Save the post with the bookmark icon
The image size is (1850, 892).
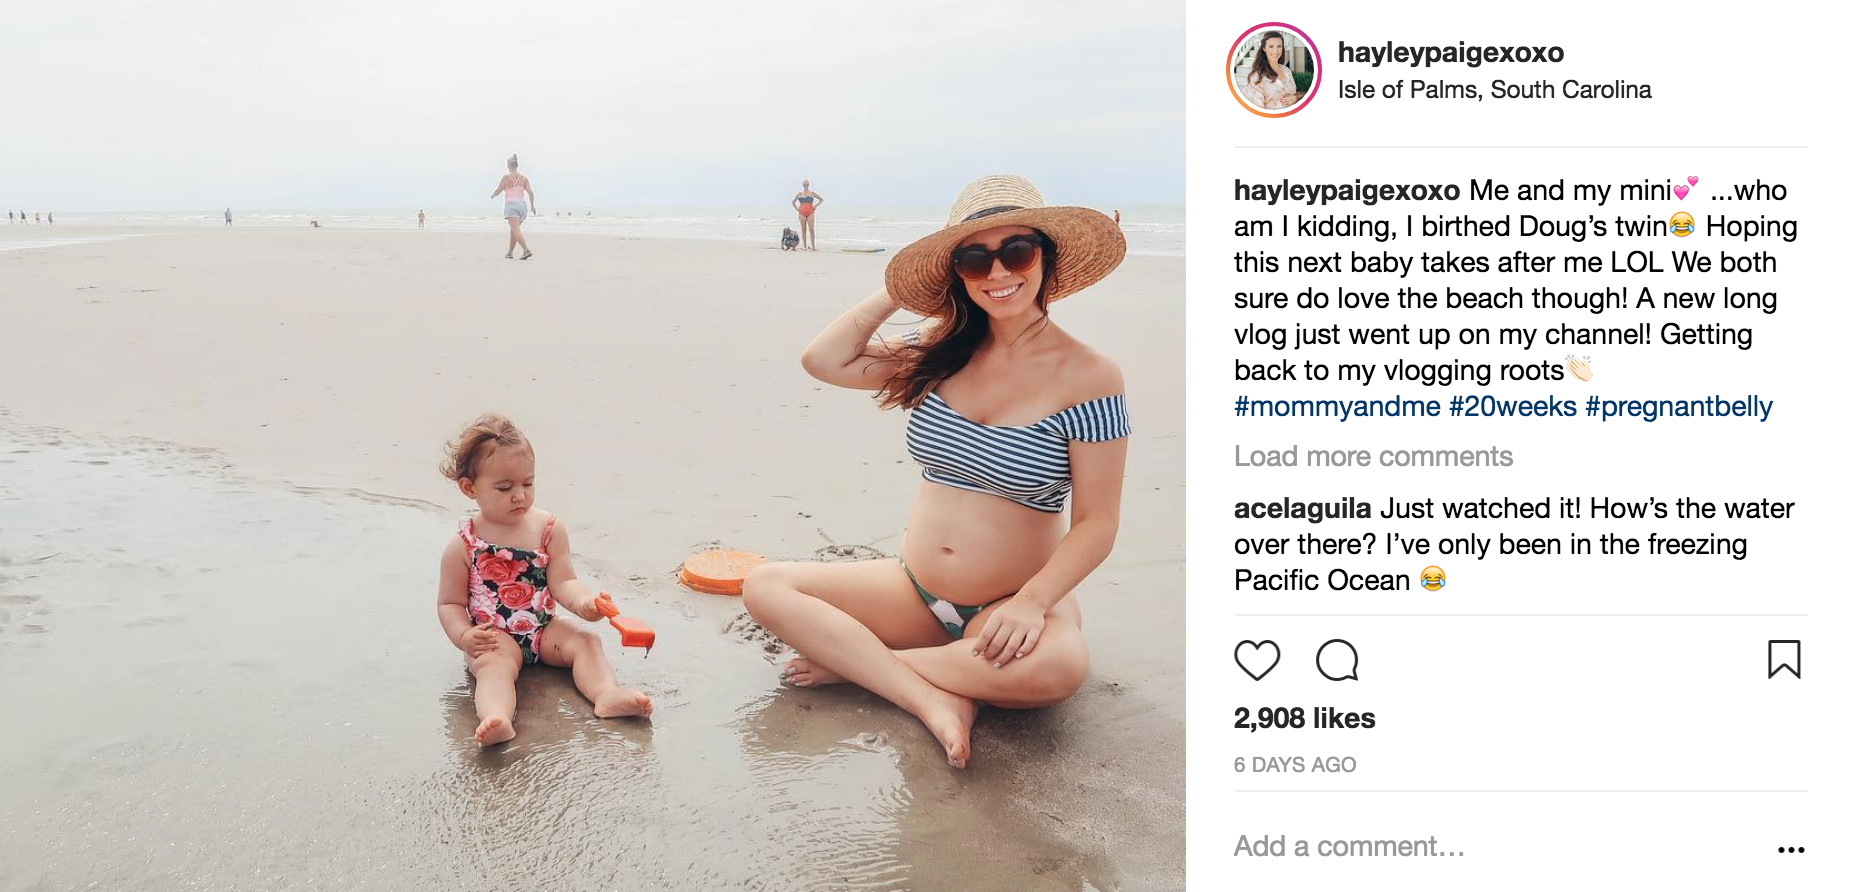click(x=1784, y=660)
